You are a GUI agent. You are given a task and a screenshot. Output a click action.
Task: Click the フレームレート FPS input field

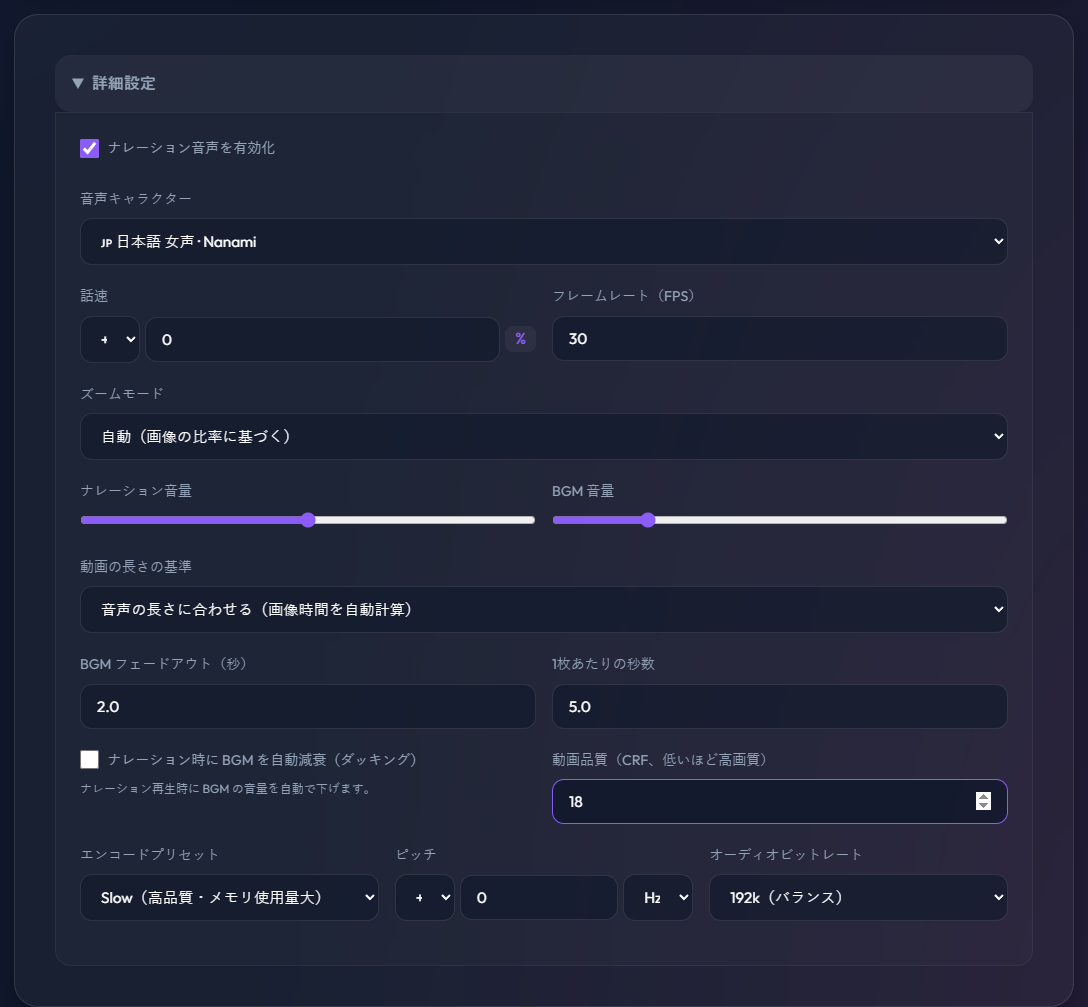779,339
